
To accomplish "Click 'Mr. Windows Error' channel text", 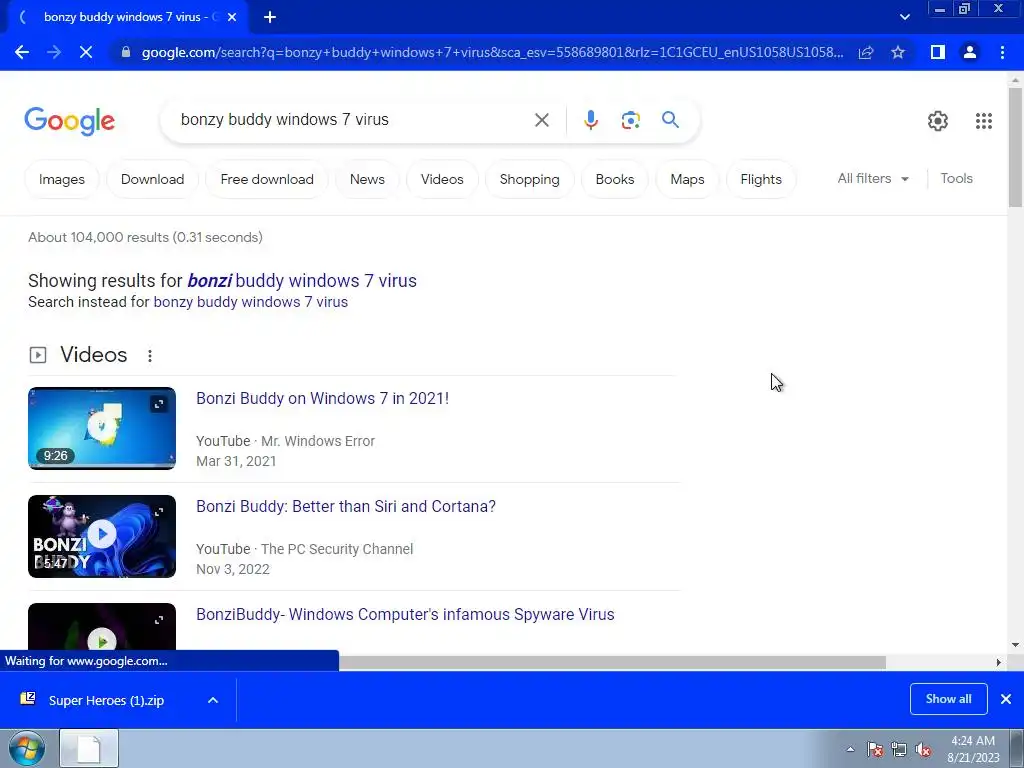I will tap(318, 441).
